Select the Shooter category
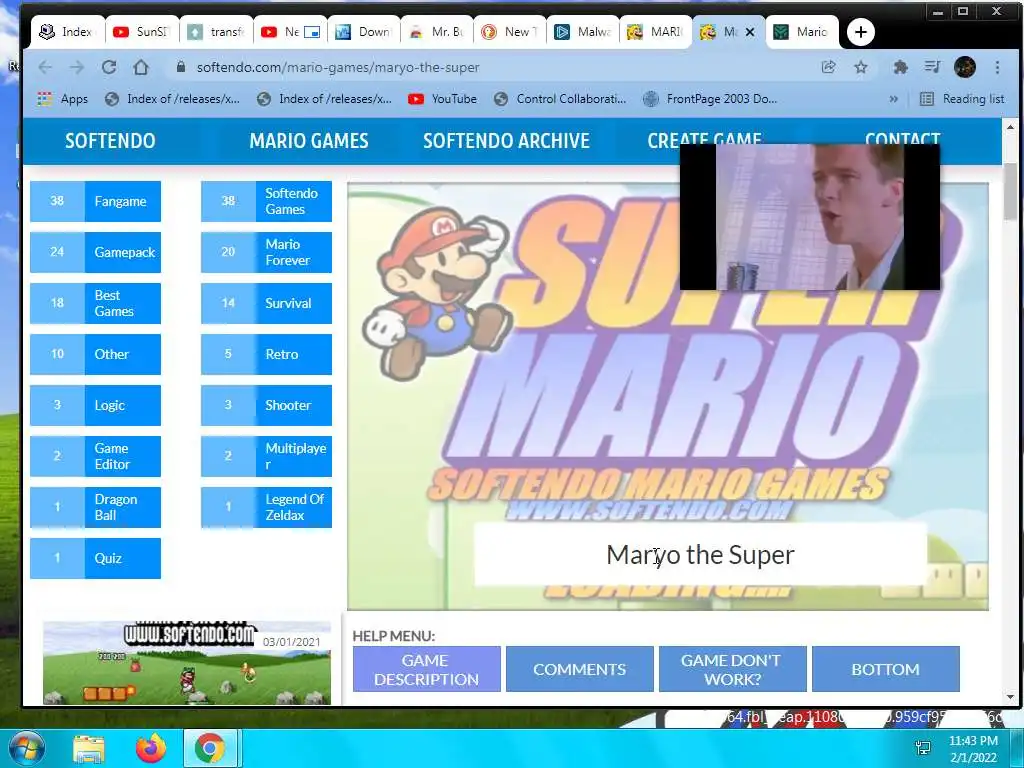This screenshot has width=1024, height=768. (x=266, y=405)
